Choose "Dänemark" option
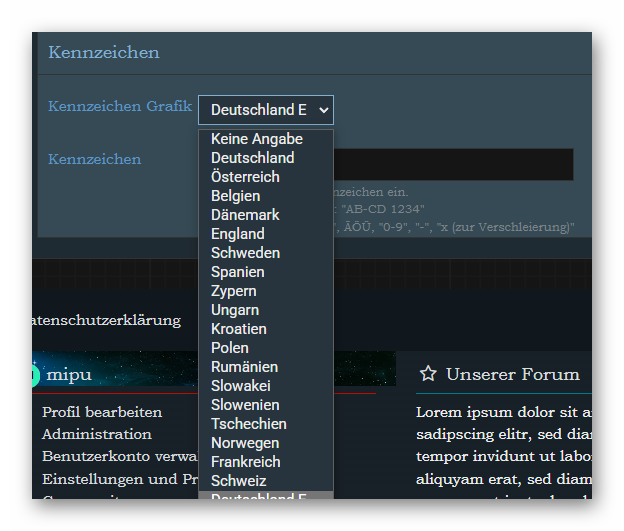Screen dimensions: 624x531 click(x=245, y=215)
